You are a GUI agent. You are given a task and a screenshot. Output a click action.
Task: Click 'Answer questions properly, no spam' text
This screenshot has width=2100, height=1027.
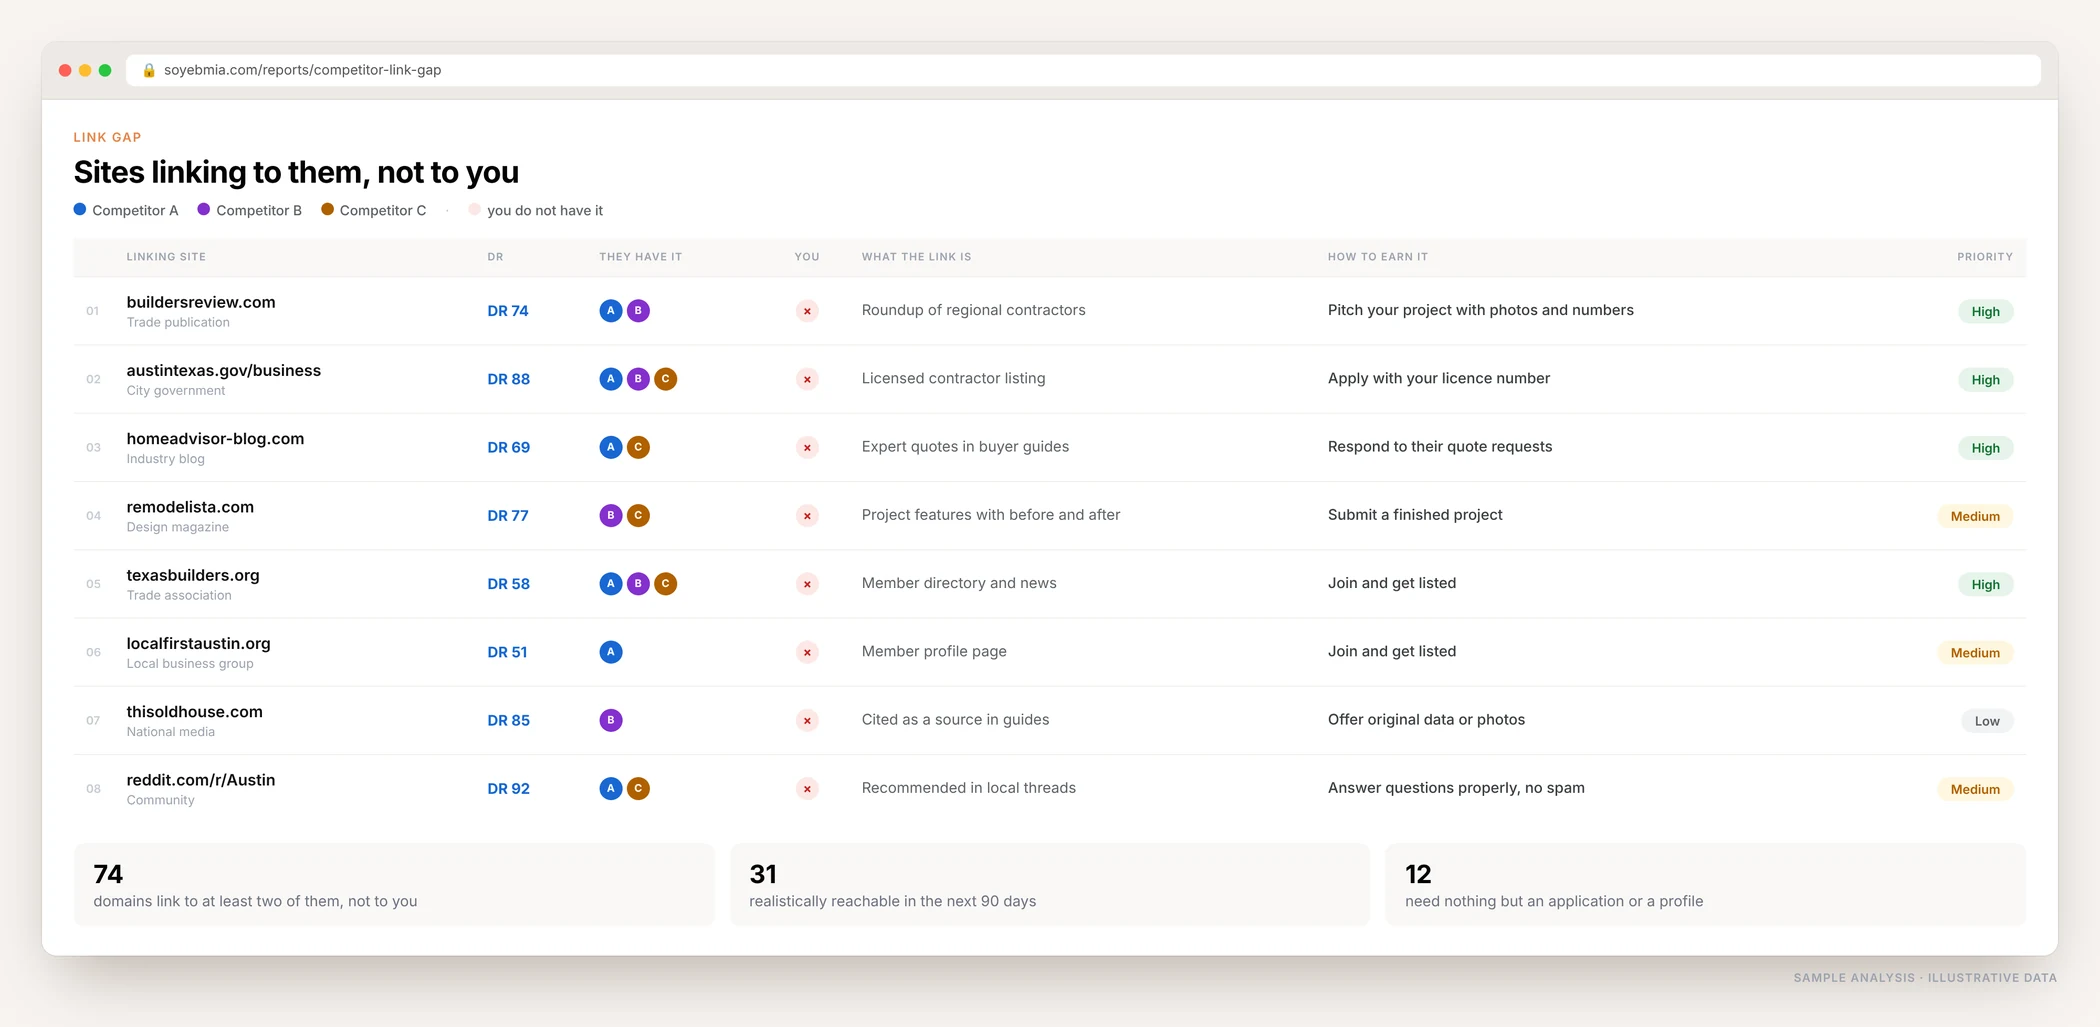click(x=1456, y=788)
